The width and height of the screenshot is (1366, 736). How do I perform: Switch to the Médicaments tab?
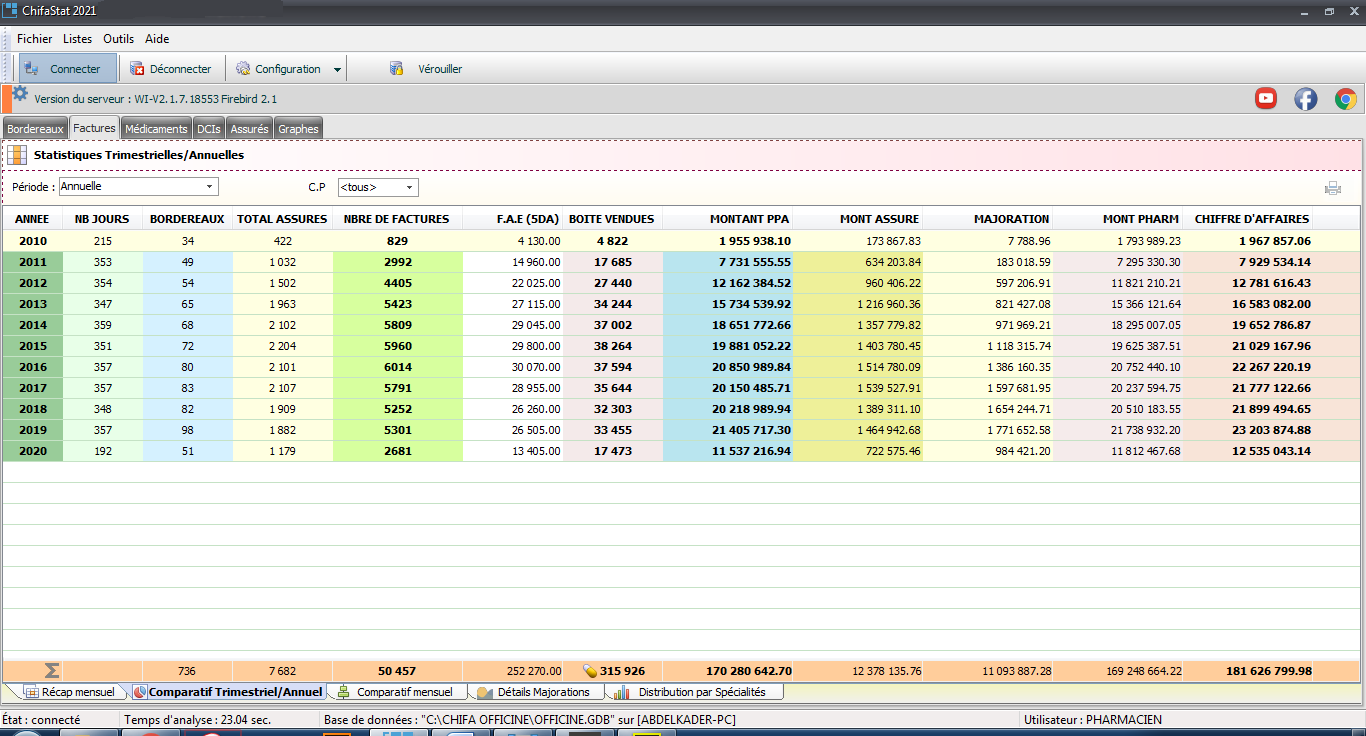coord(156,129)
